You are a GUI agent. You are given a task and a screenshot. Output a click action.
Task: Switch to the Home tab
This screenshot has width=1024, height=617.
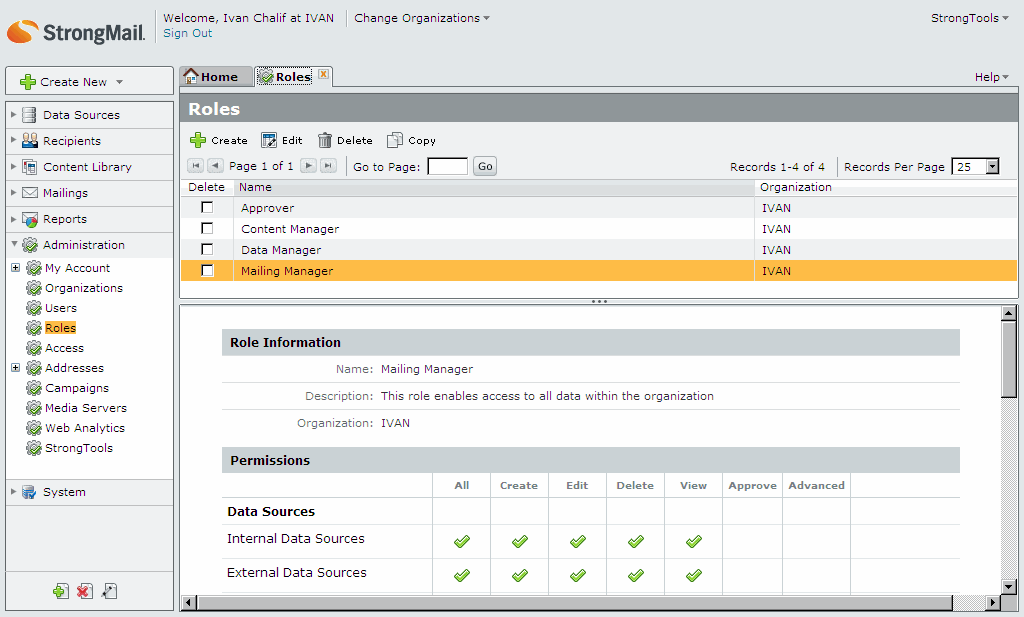tap(216, 76)
